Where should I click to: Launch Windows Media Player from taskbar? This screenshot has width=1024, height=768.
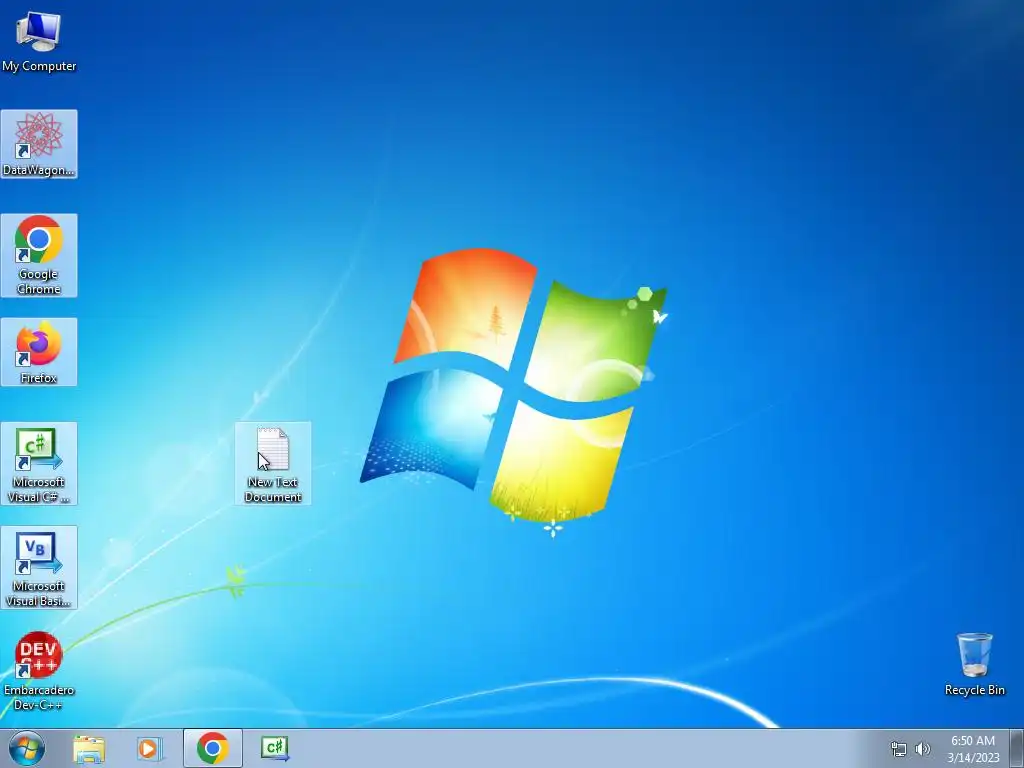150,748
